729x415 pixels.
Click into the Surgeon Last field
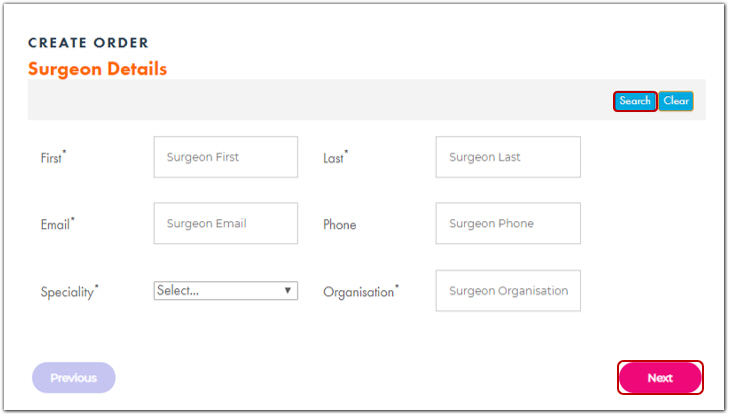point(508,157)
